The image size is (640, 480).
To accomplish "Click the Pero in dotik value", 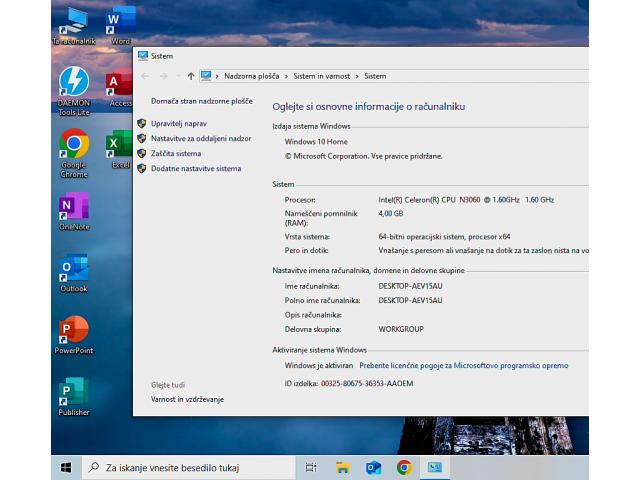I will click(483, 251).
